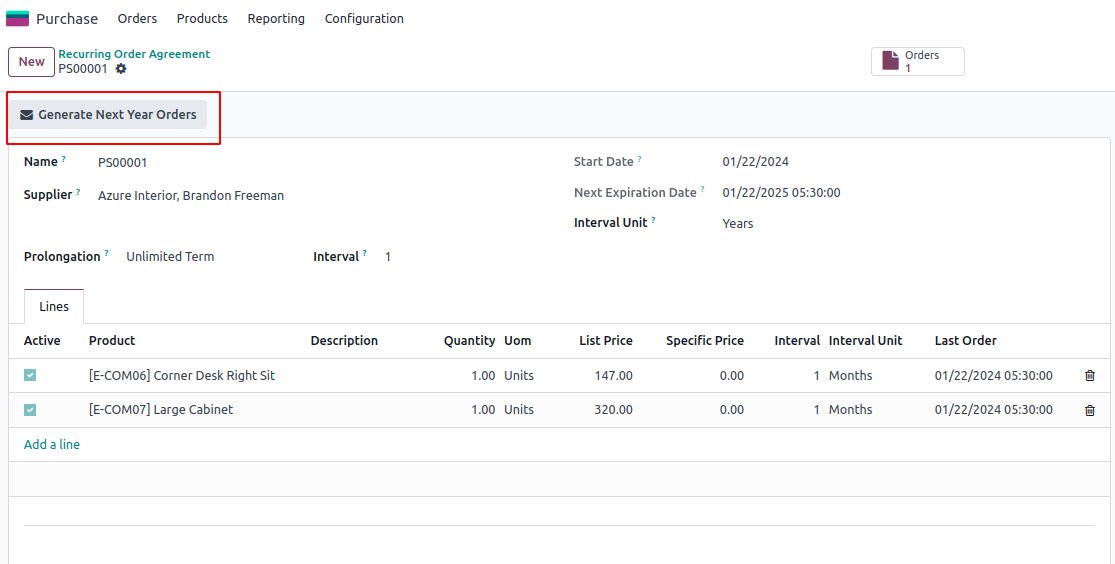Click the New button
Image resolution: width=1115 pixels, height=564 pixels.
(31, 62)
